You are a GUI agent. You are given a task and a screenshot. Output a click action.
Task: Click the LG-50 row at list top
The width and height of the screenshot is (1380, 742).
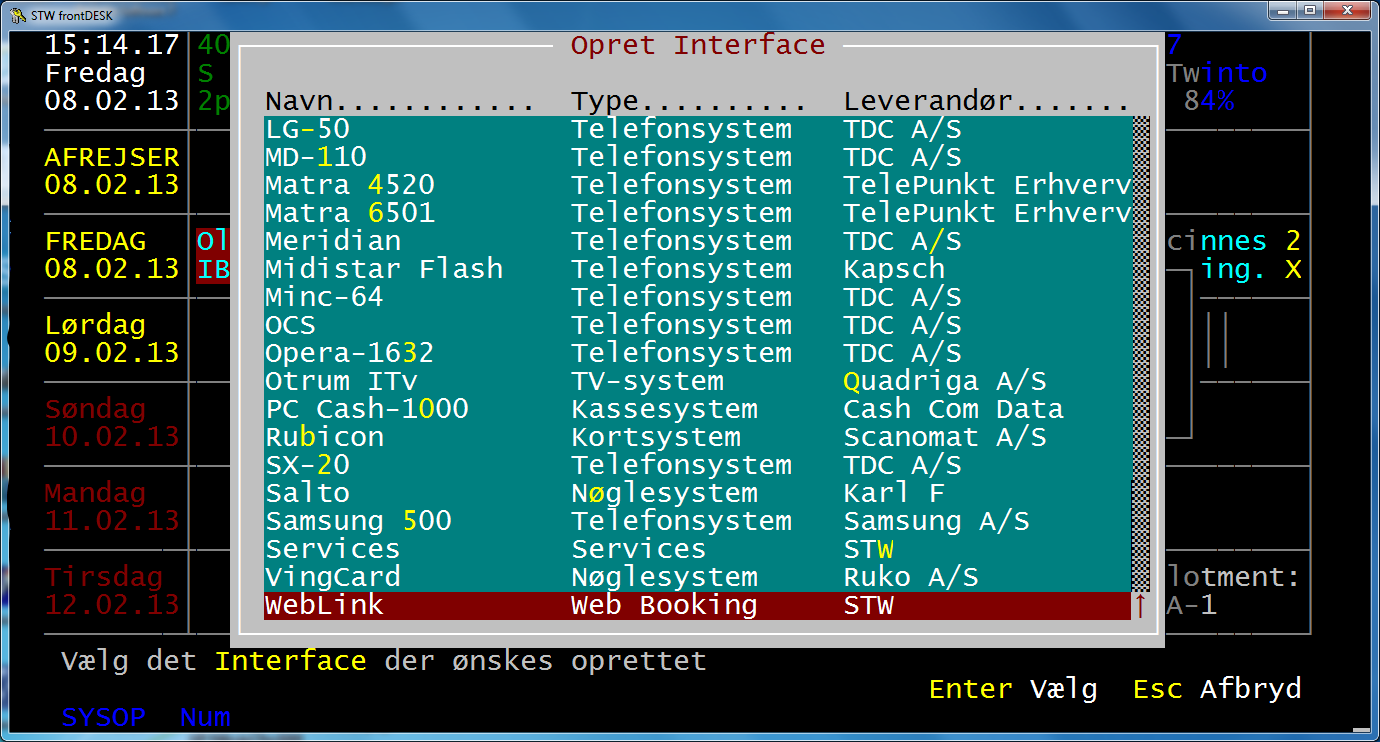[x=697, y=129]
